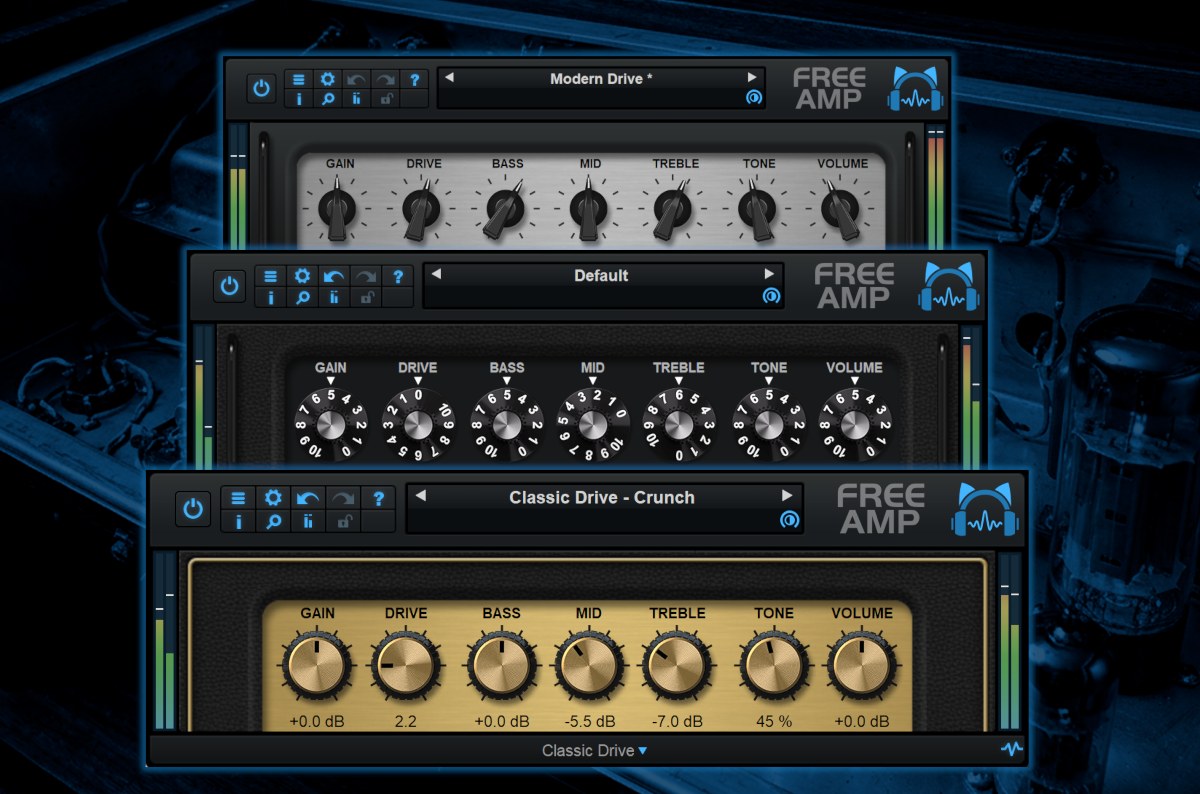This screenshot has width=1200, height=794.
Task: Go to previous preset in Classic Drive - Crunch window
Action: pos(421,496)
